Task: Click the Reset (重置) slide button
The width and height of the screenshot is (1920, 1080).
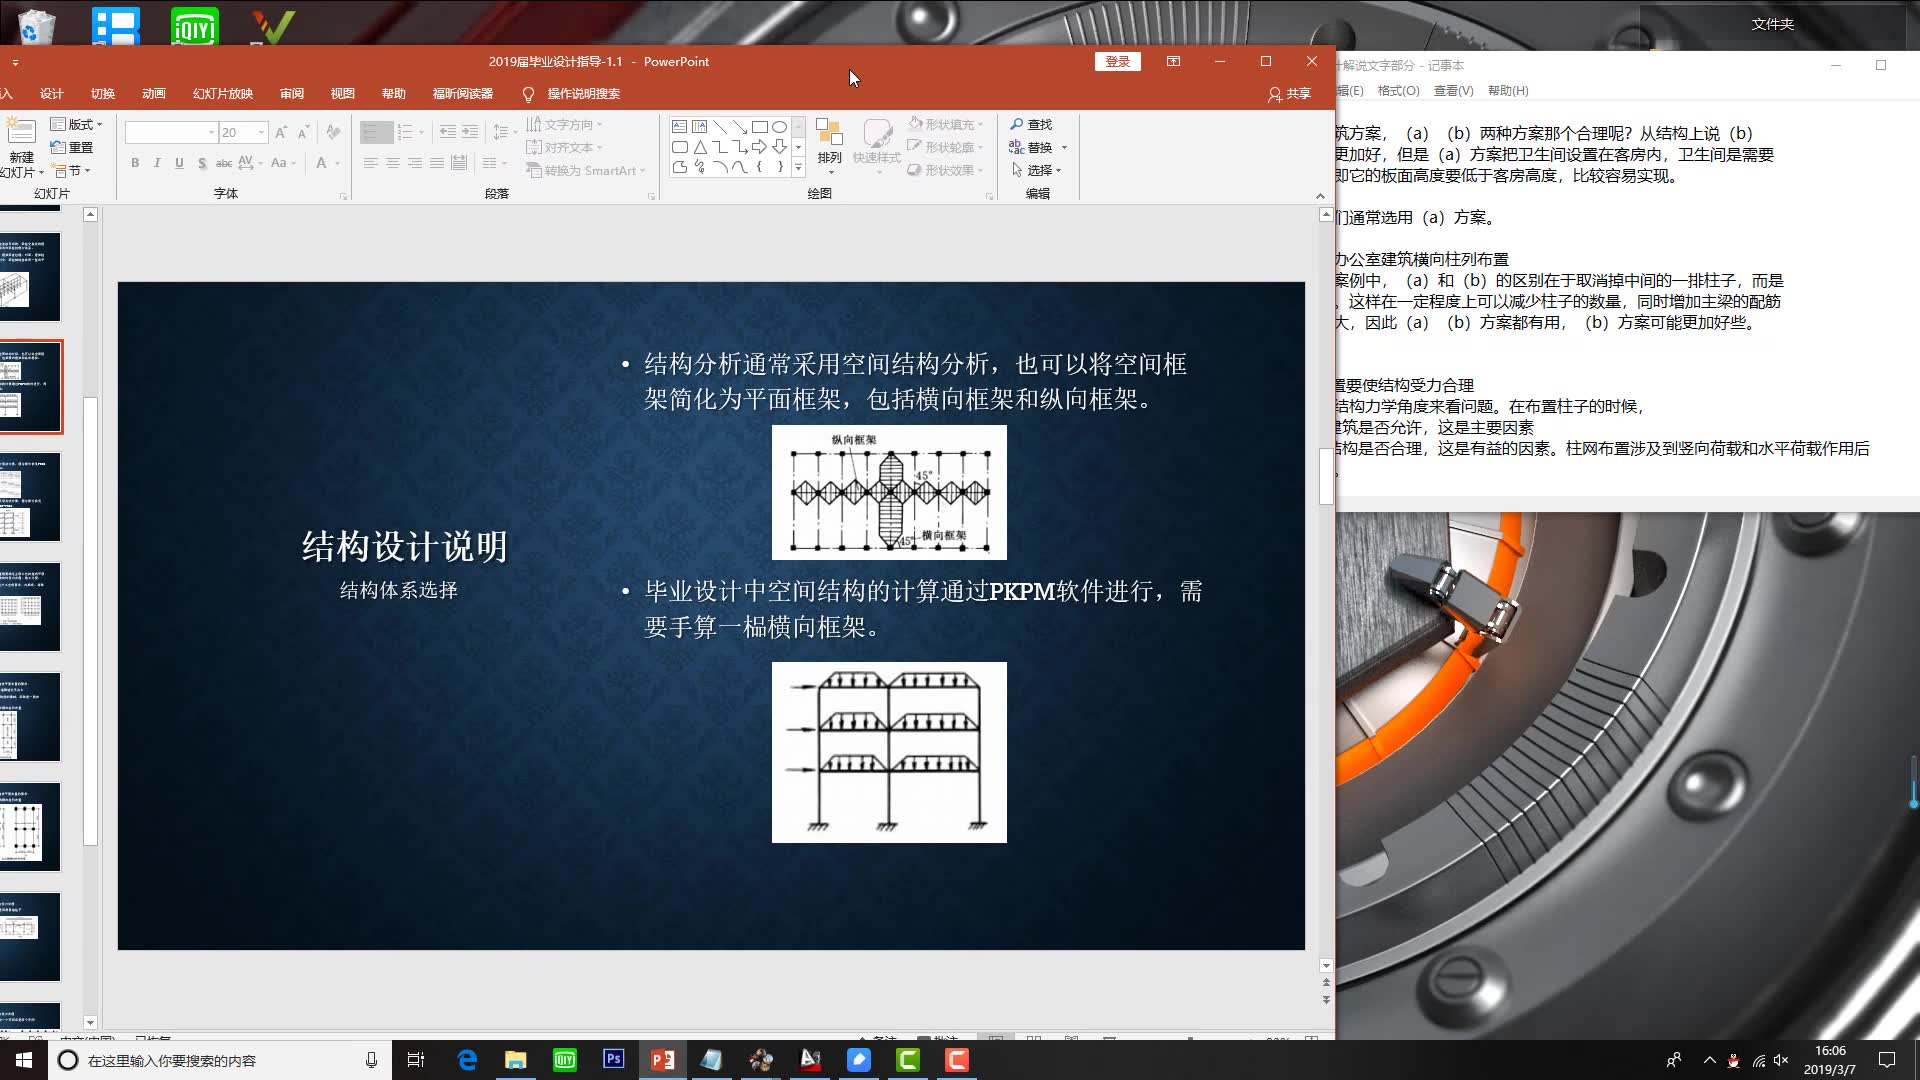Action: coord(73,147)
